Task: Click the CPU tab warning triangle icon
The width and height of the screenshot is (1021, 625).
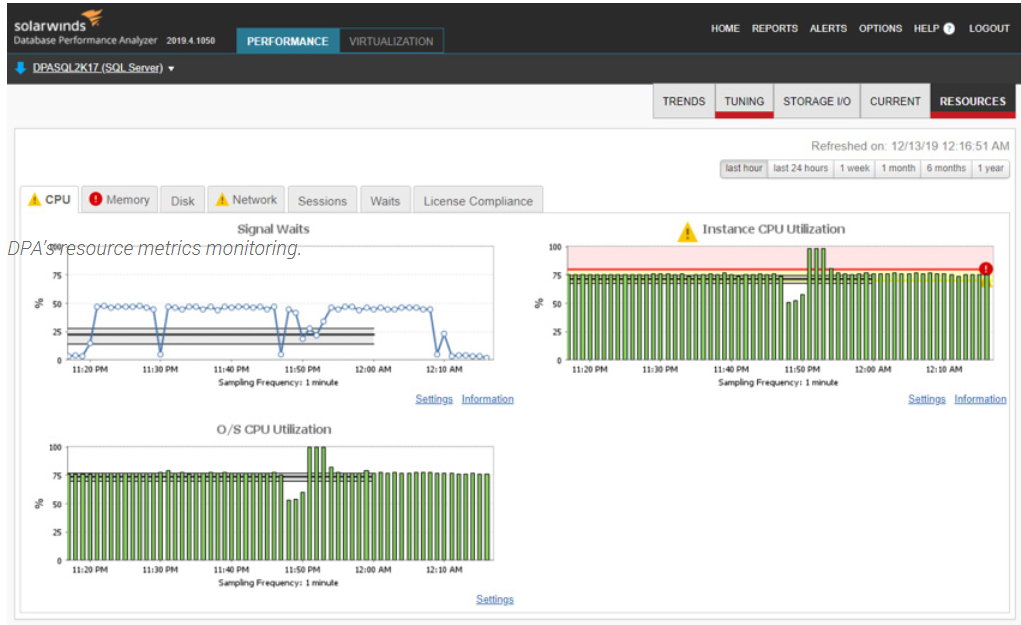Action: (x=35, y=199)
